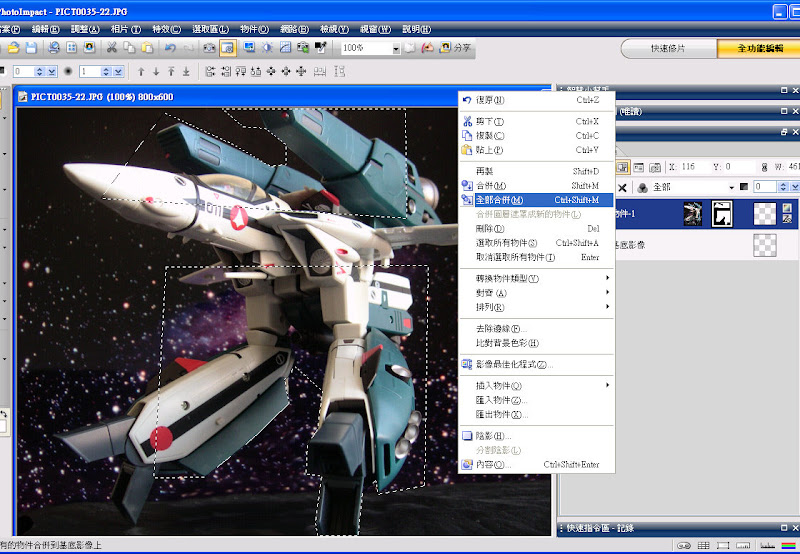Choose 貼上(P) paste in context menu

pyautogui.click(x=536, y=150)
